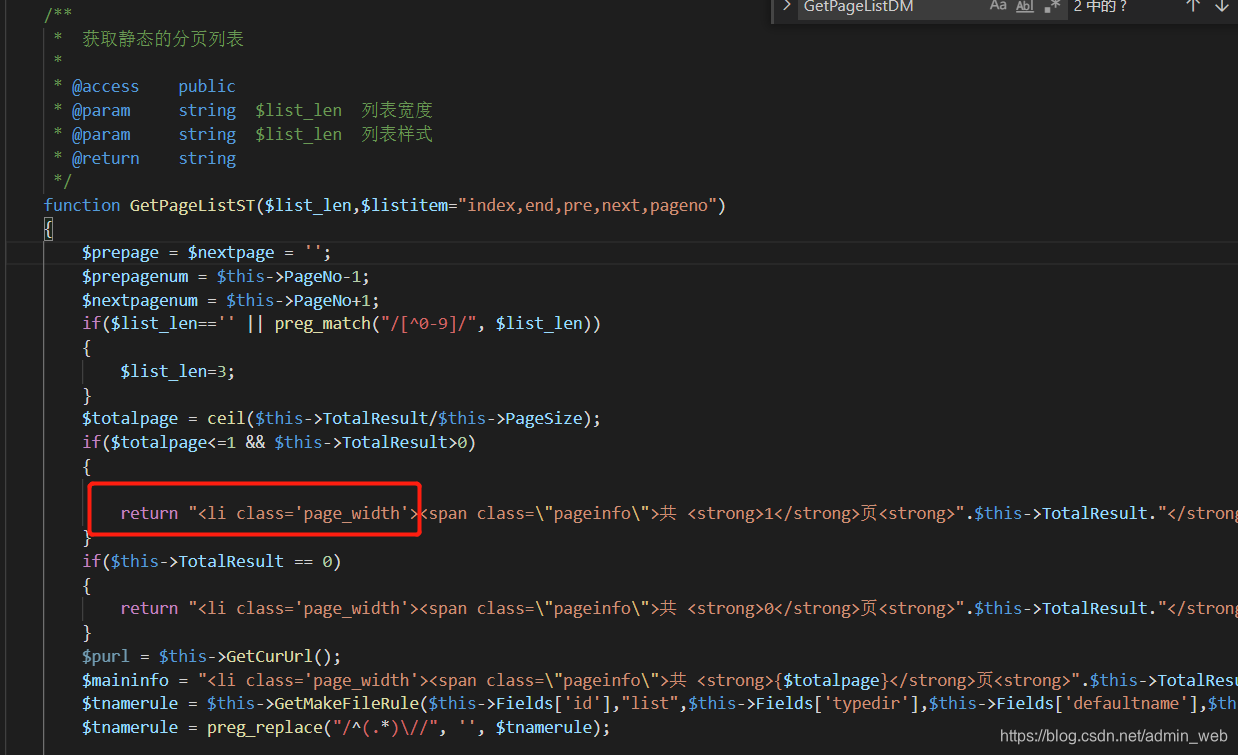Click the function keyword
This screenshot has width=1238, height=755.
click(82, 205)
